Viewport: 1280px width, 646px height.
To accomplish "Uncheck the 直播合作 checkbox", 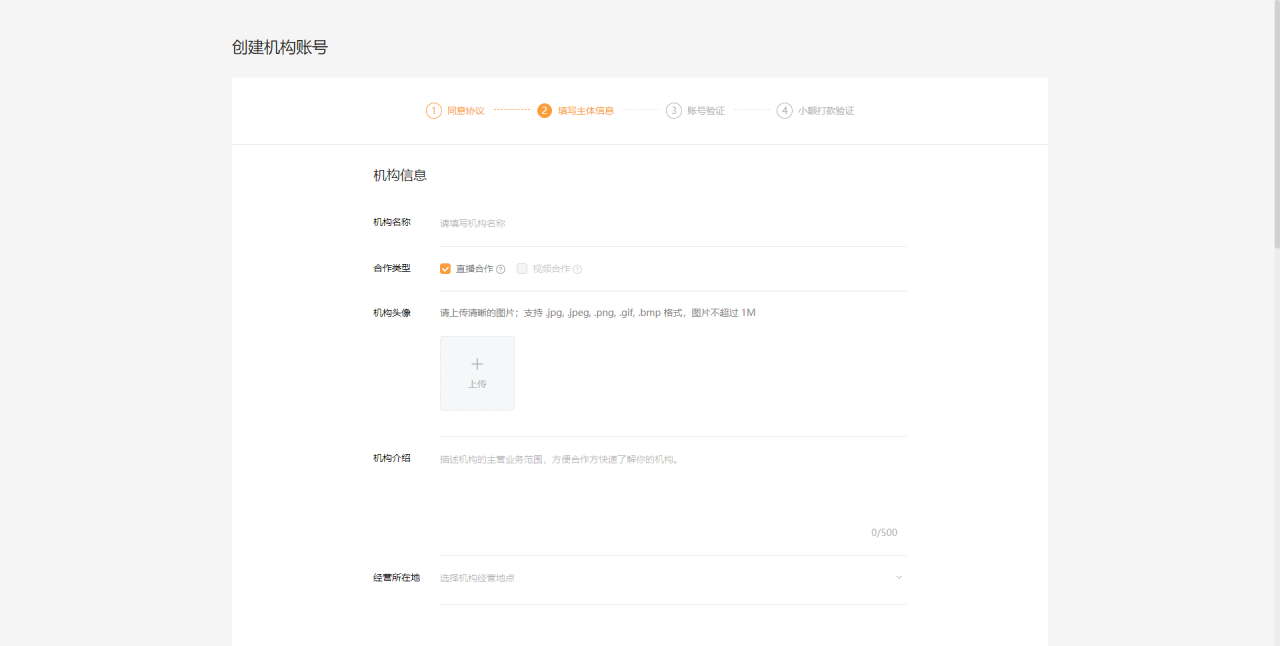I will click(x=445, y=269).
